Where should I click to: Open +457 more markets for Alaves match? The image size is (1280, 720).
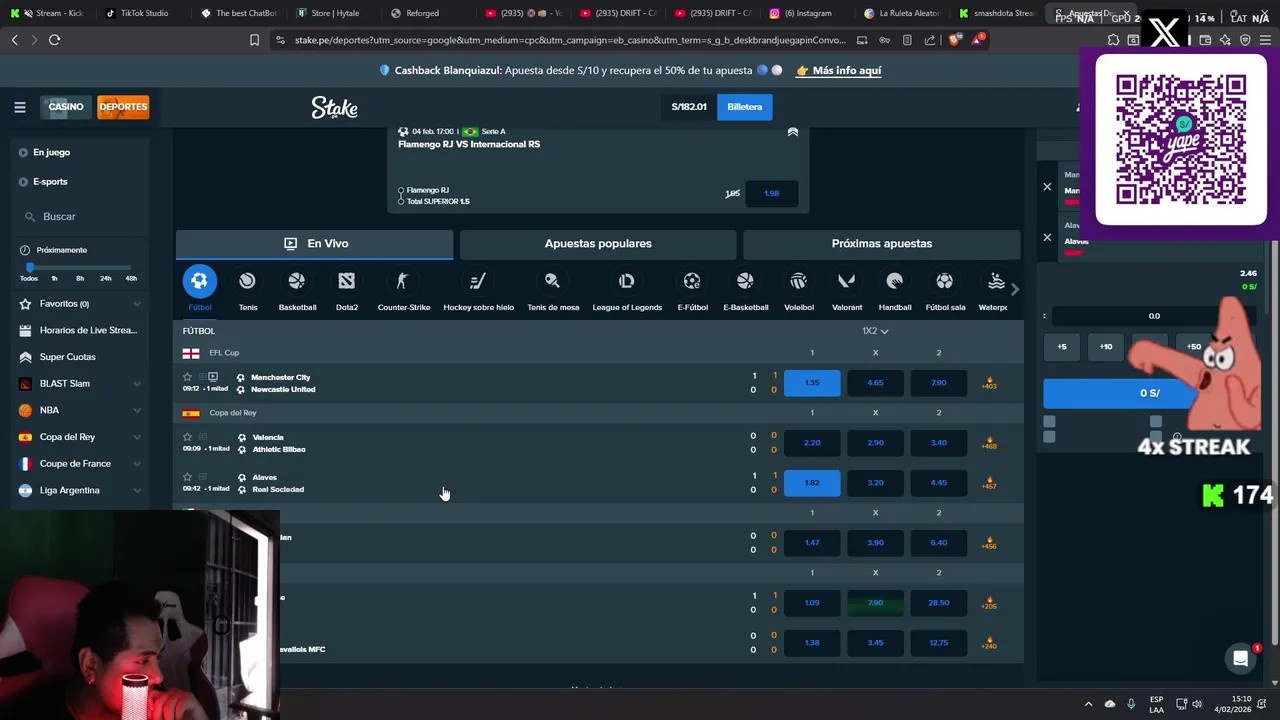(x=989, y=483)
